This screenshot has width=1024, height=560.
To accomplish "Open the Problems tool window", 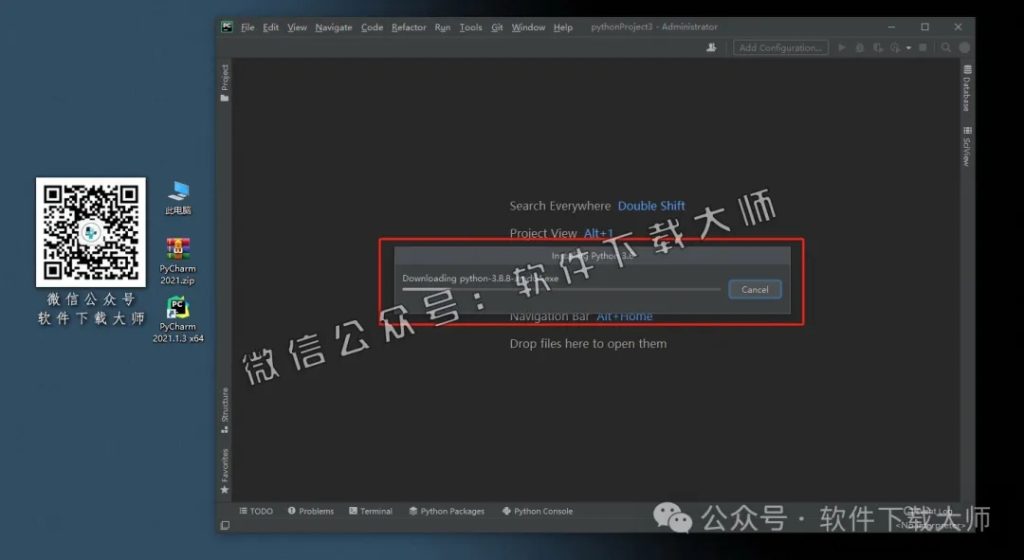I will [311, 511].
